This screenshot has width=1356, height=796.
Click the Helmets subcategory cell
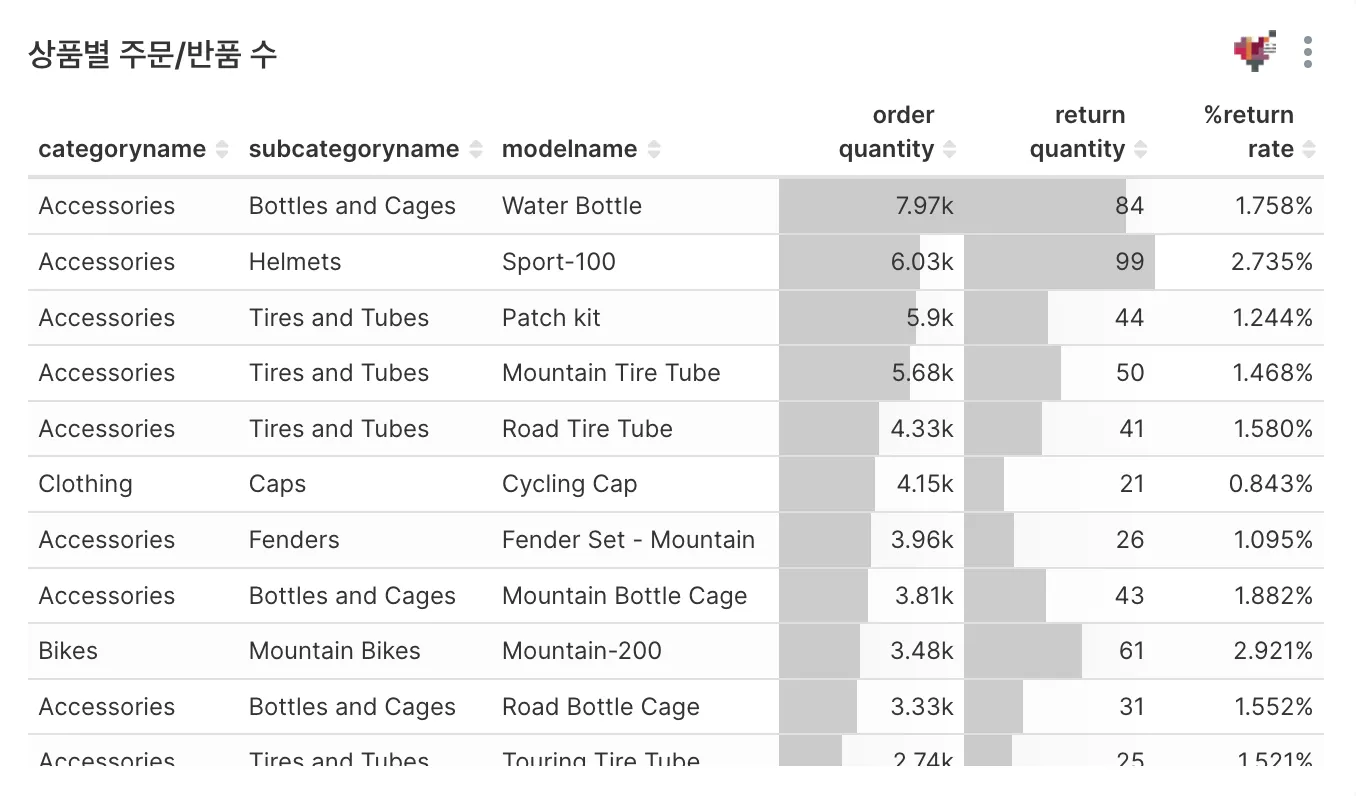(295, 262)
